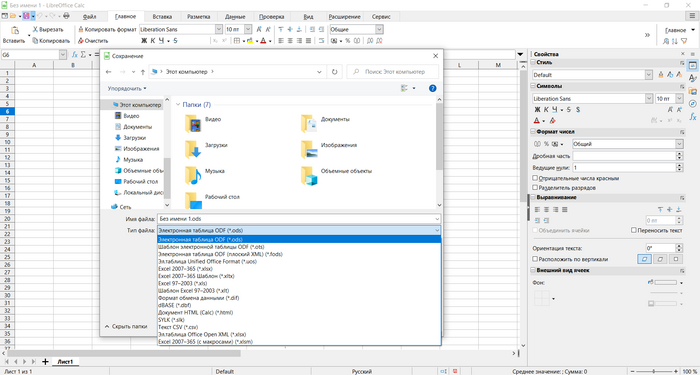Click the borders icon in ribbon
Viewport: 700px width, 375px height.
tap(237, 41)
